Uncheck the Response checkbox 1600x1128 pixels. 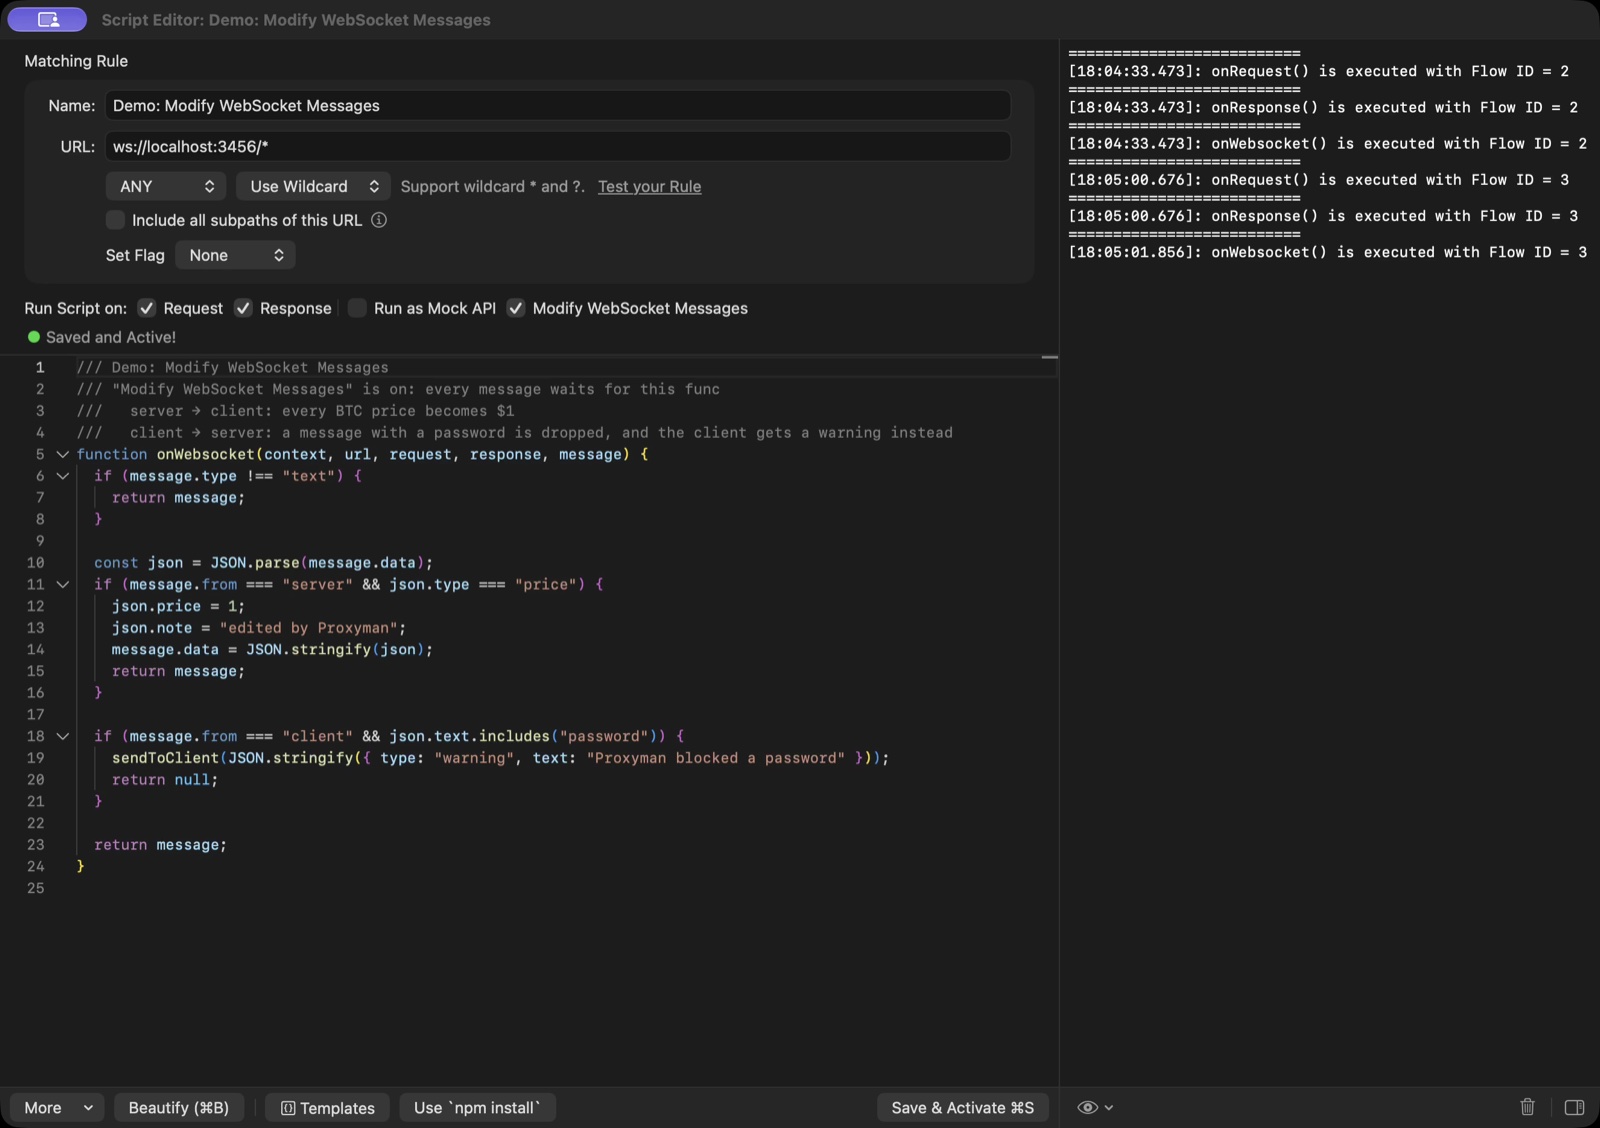243,308
